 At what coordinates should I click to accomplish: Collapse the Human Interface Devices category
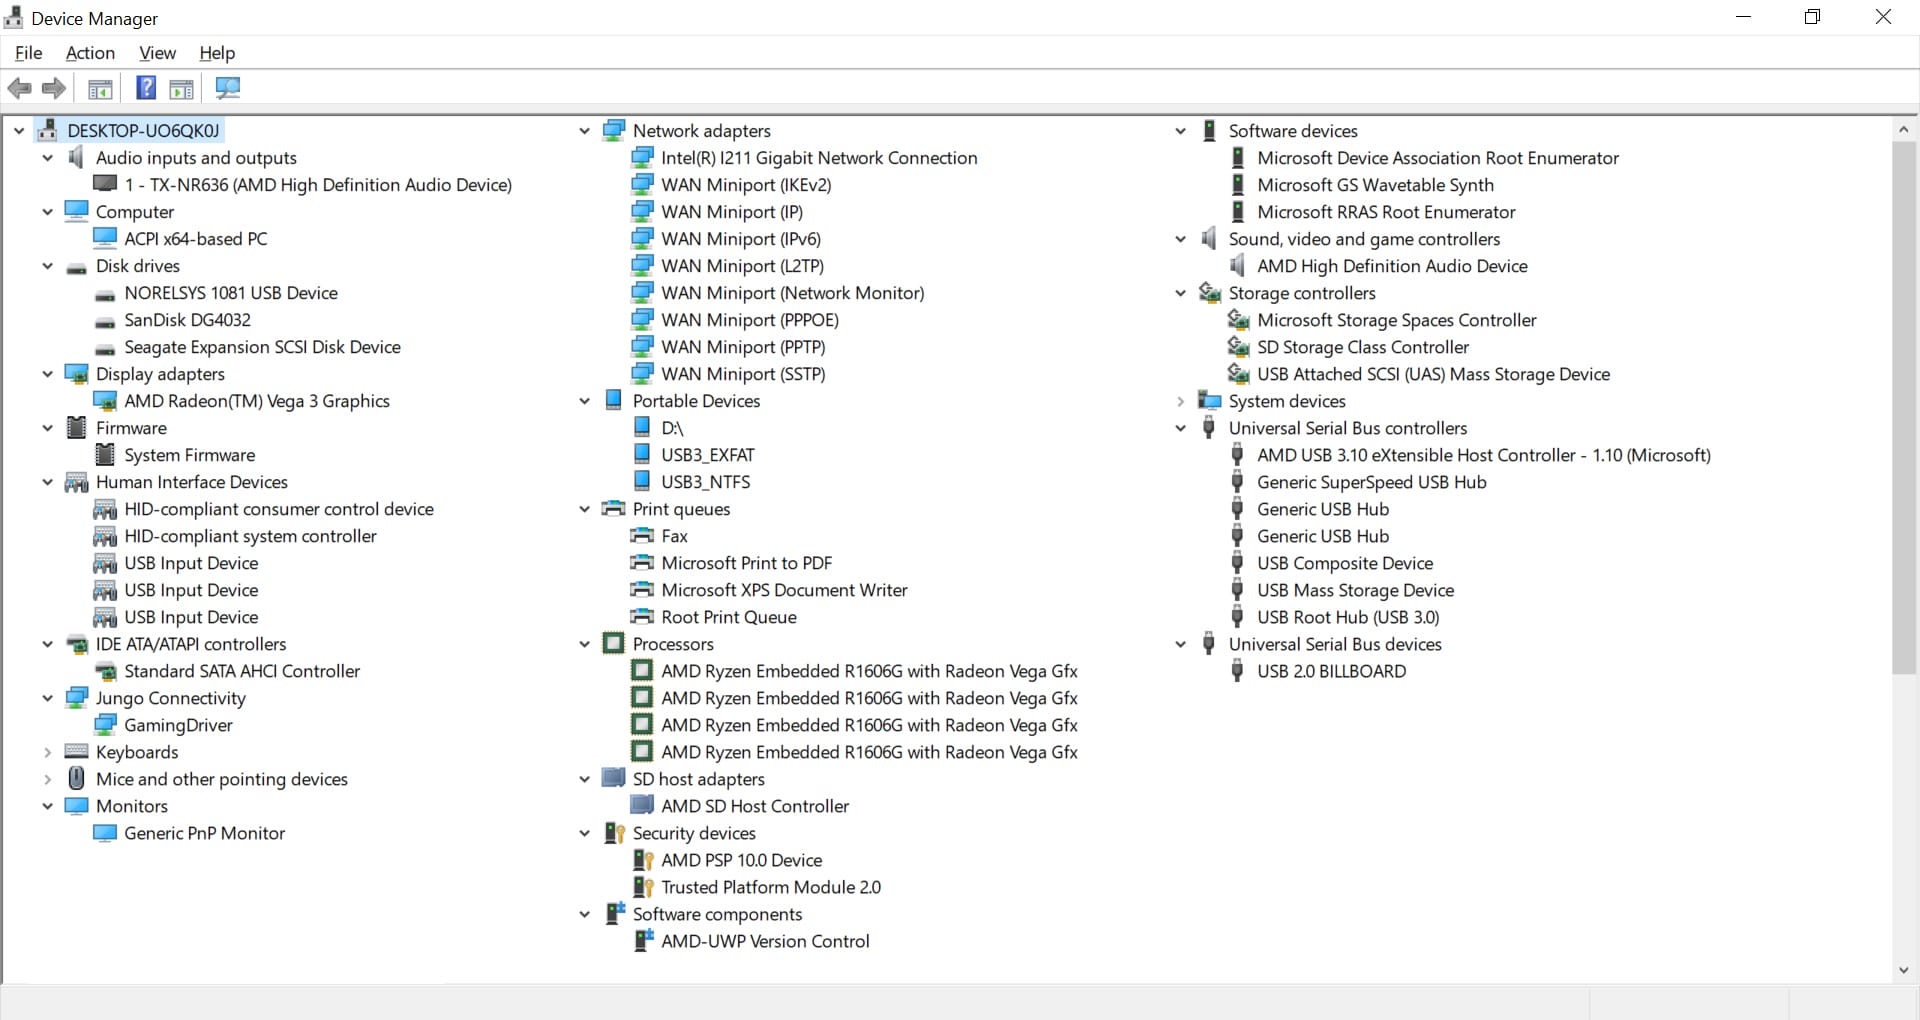[47, 482]
